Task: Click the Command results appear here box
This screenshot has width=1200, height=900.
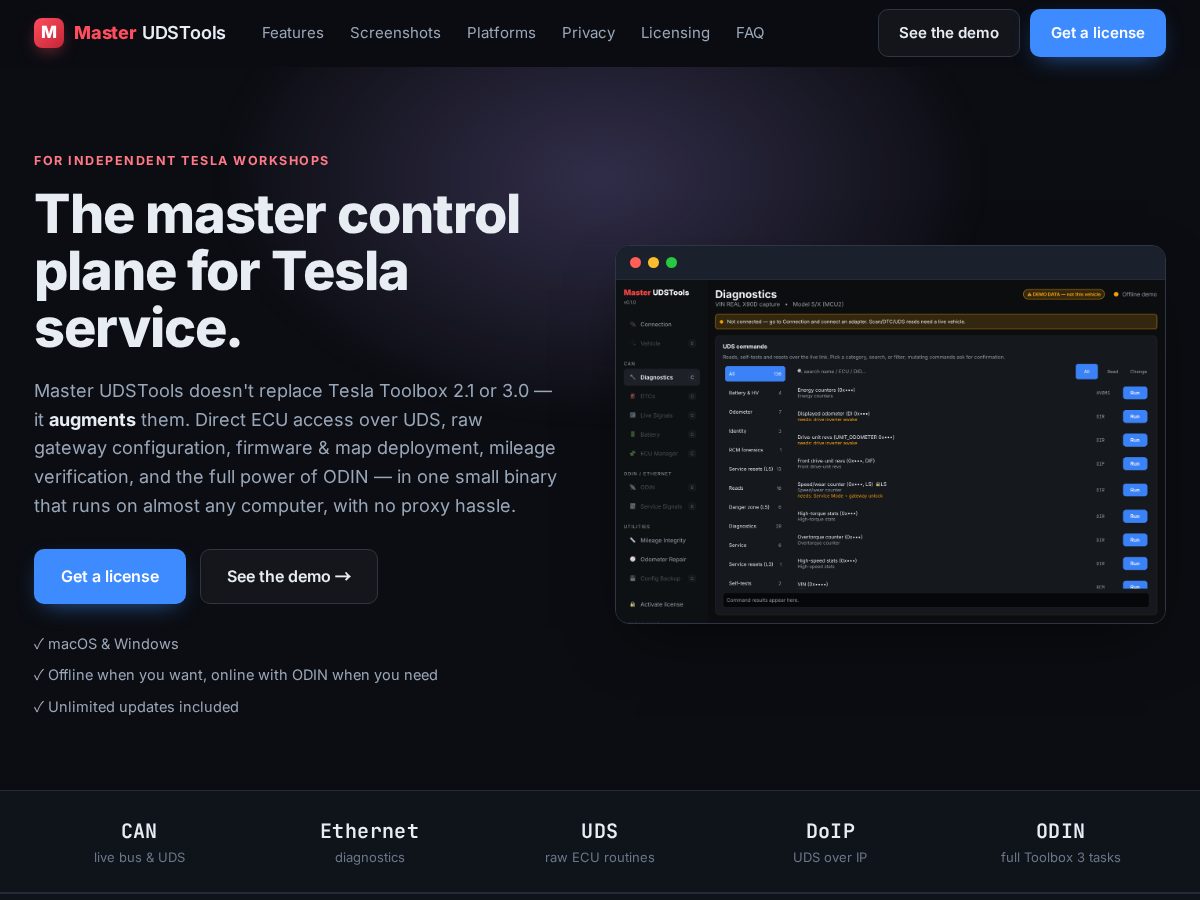Action: pos(936,600)
